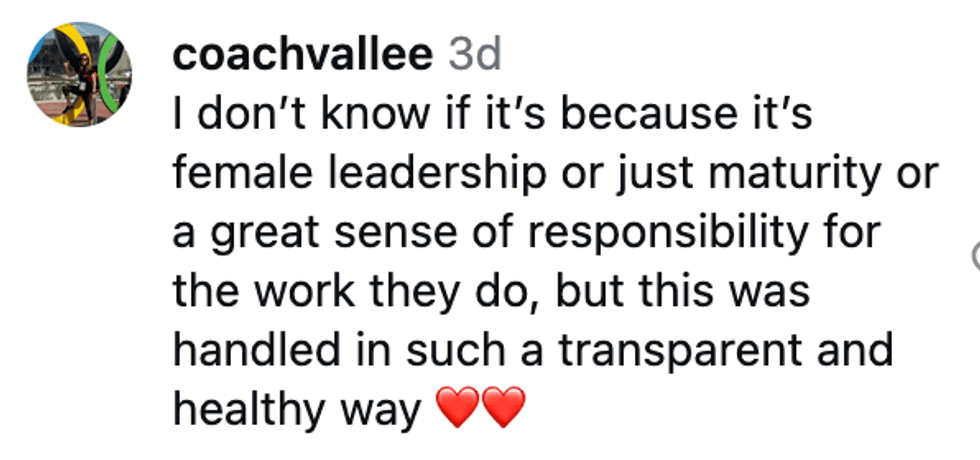The image size is (980, 460).
Task: Click the 3d comment timestamp
Action: pyautogui.click(x=474, y=55)
